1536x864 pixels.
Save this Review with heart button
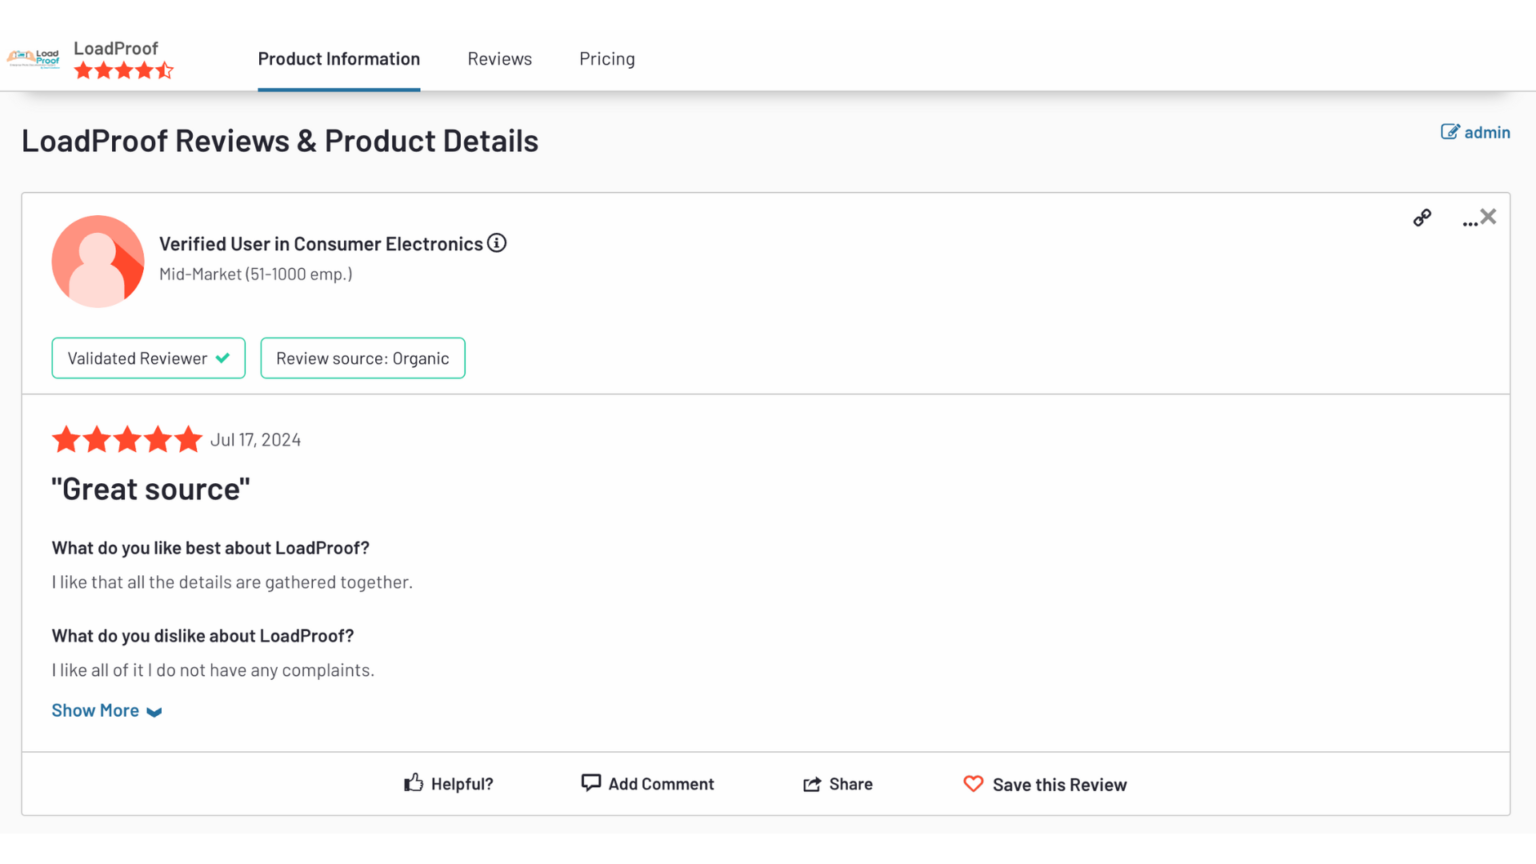pos(1045,785)
